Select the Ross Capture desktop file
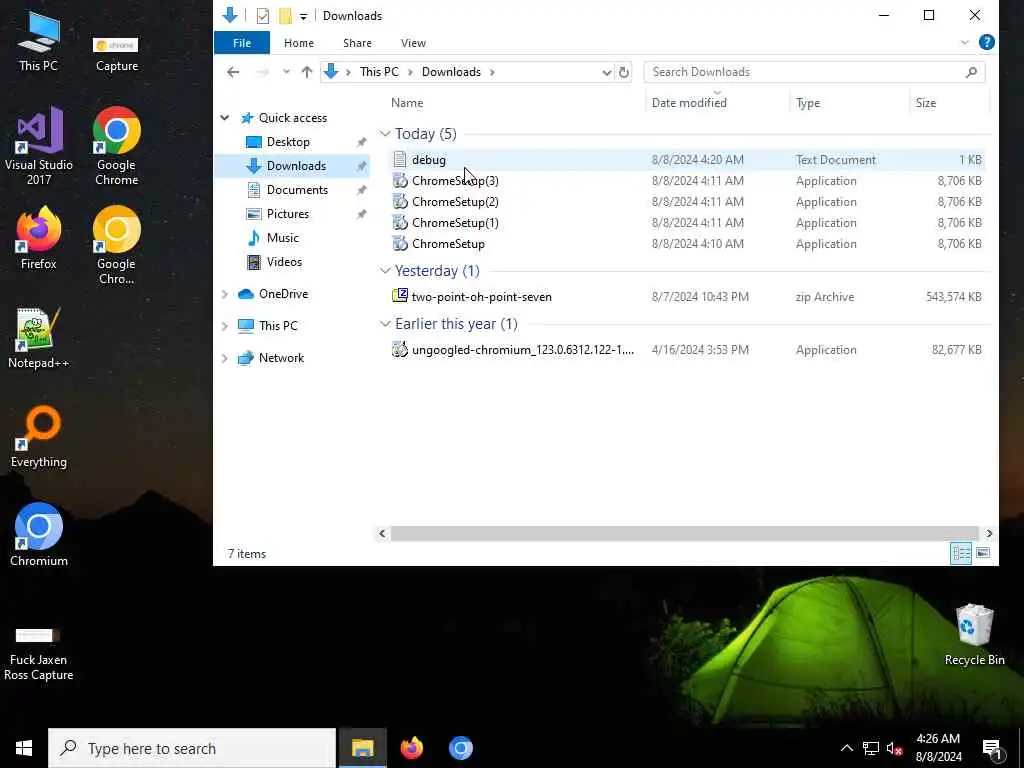Screen dimensions: 1024x768 (x=39, y=654)
